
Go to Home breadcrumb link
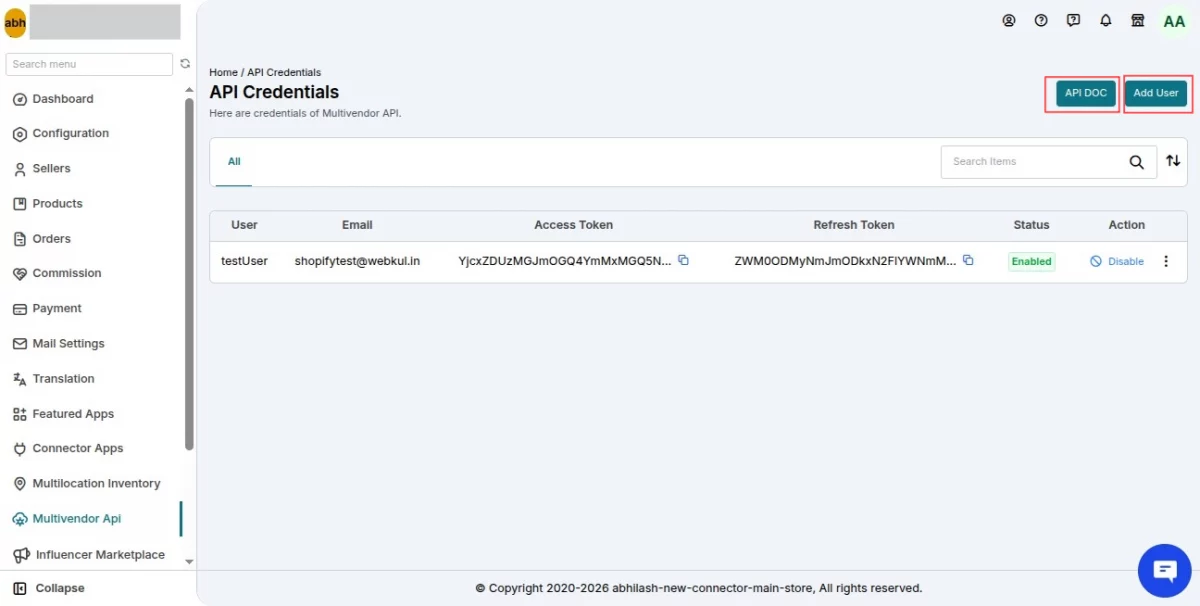coord(223,73)
